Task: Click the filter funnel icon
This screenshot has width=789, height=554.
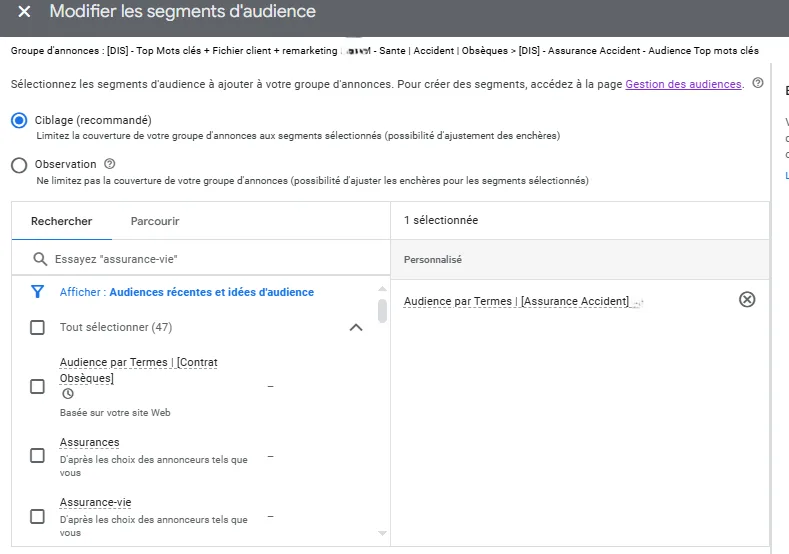Action: point(37,292)
